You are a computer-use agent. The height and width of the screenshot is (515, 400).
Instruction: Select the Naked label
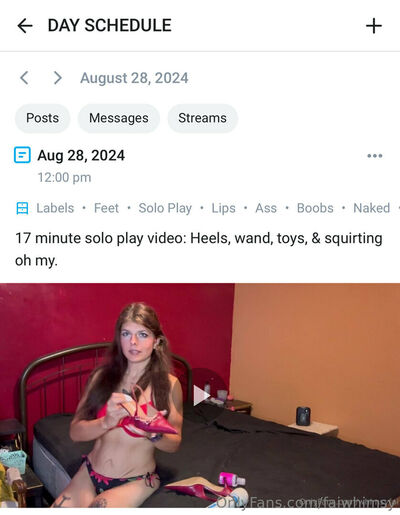click(x=371, y=208)
